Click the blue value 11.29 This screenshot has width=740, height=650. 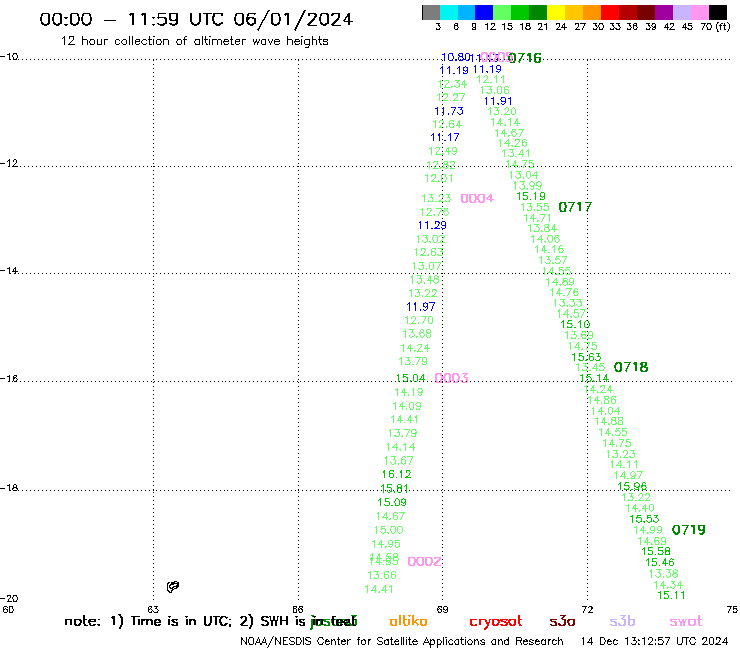coord(432,225)
